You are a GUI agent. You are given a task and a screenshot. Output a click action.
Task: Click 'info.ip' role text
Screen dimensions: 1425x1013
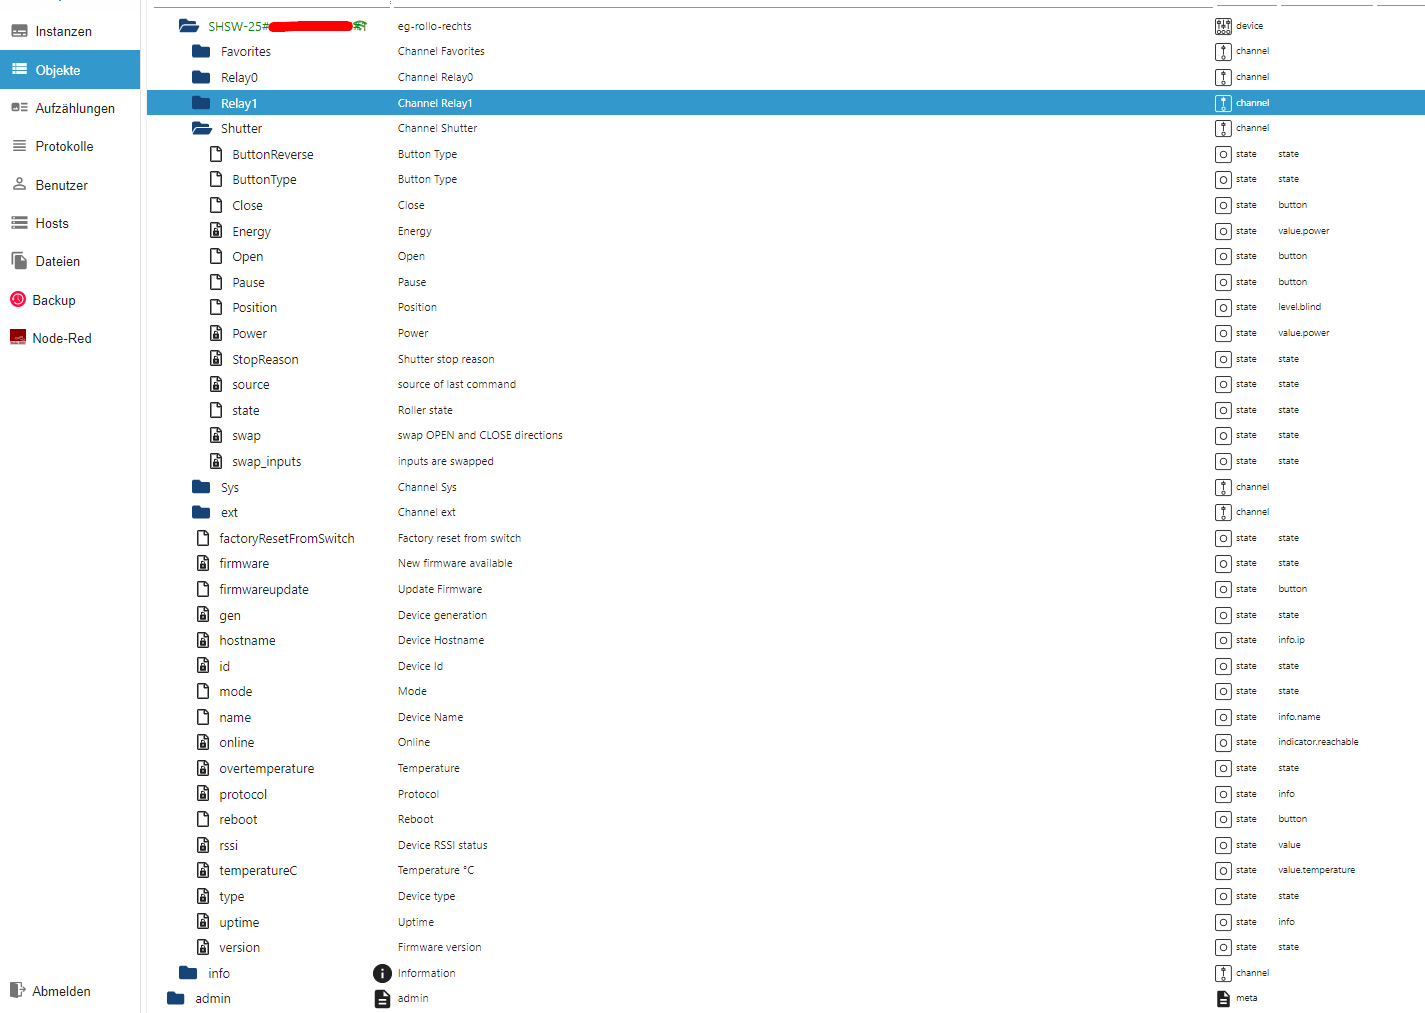point(1291,640)
